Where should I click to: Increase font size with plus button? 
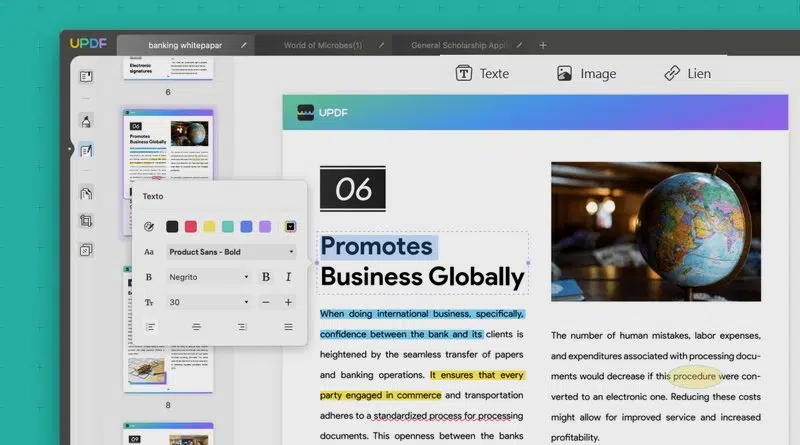(x=288, y=302)
